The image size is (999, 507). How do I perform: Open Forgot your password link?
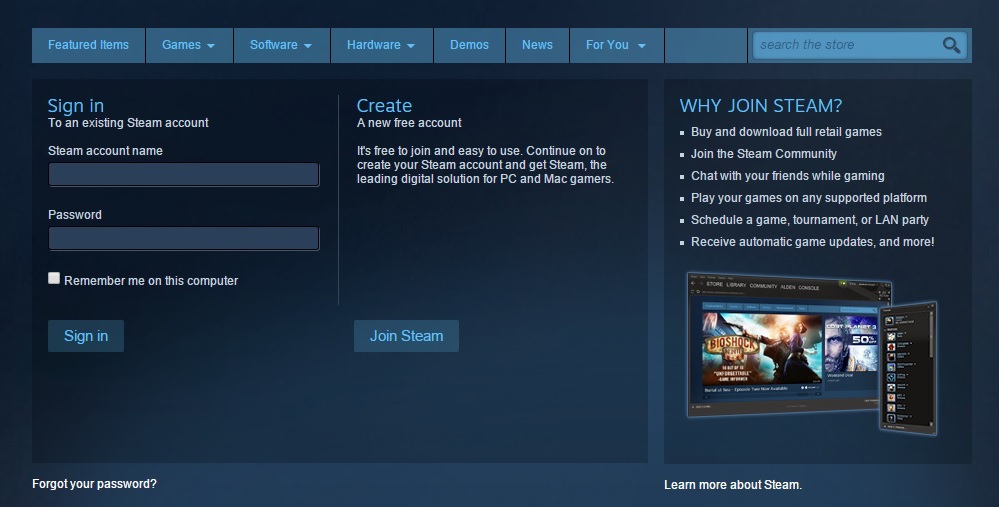94,484
